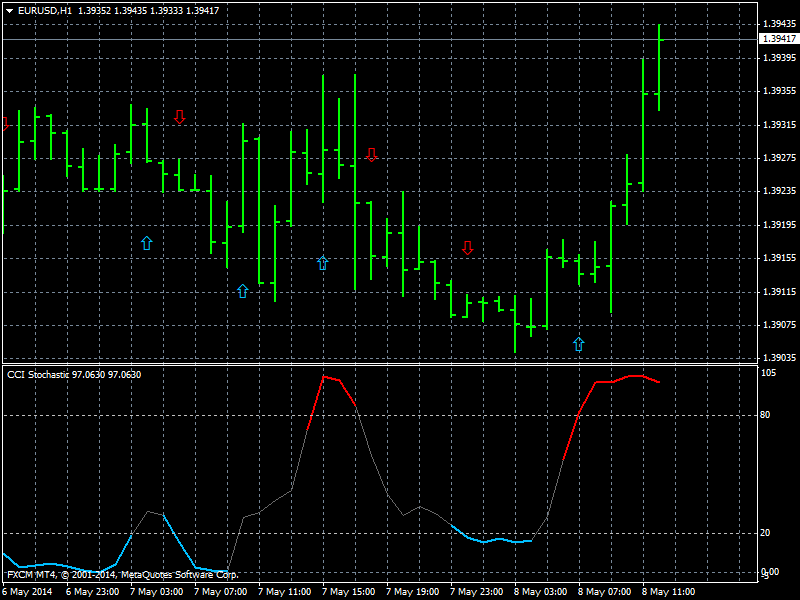The height and width of the screenshot is (600, 800).
Task: Click the 8 May 03:00 time label
Action: click(x=540, y=592)
